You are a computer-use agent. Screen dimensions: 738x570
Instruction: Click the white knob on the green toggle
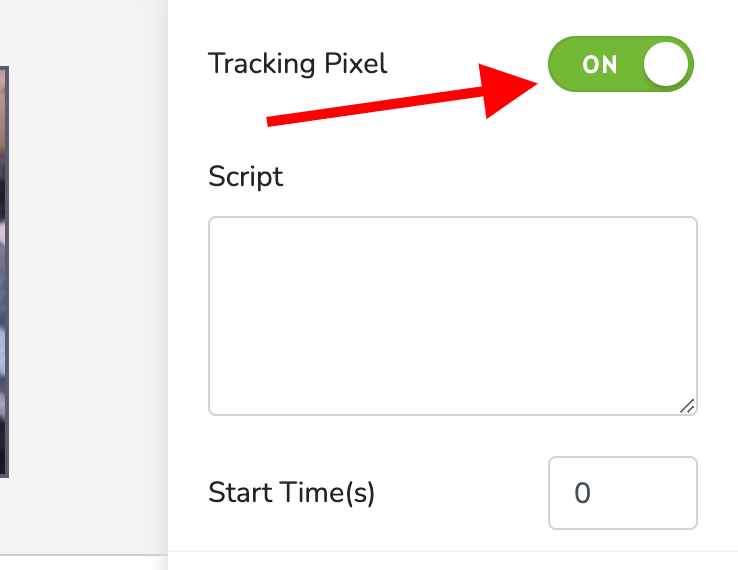pyautogui.click(x=666, y=64)
